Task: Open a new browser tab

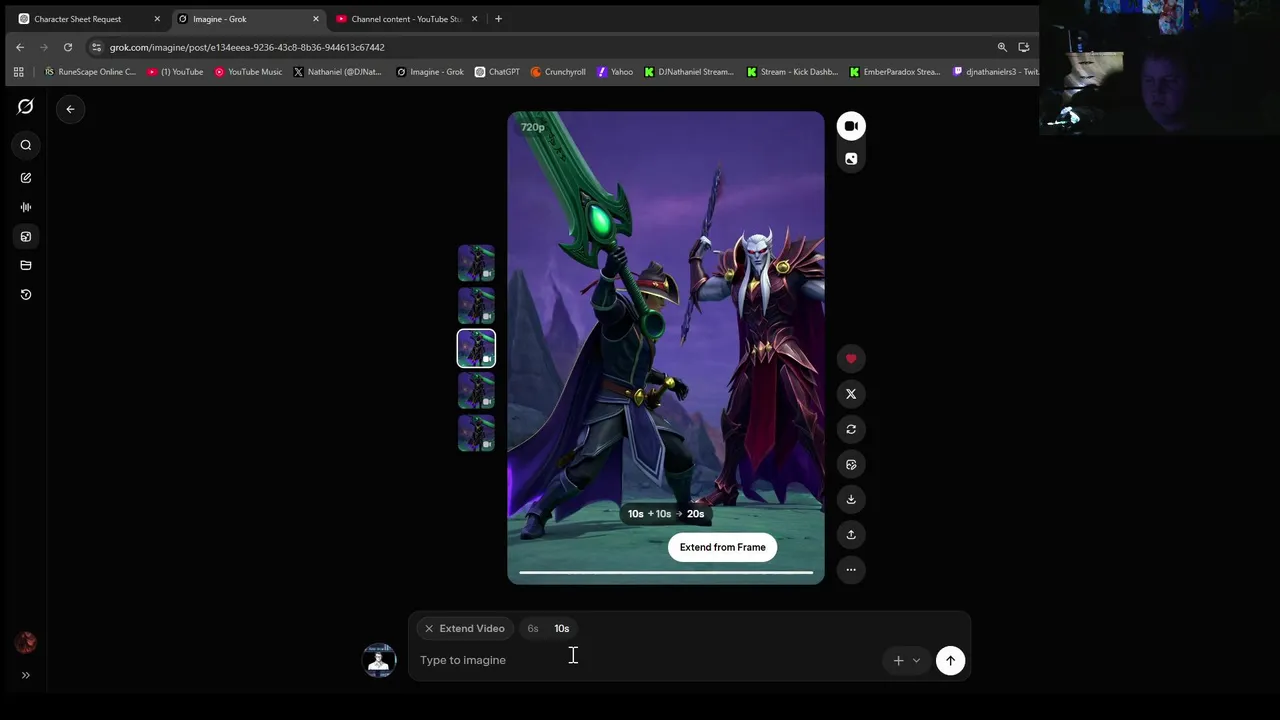Action: coord(498,19)
